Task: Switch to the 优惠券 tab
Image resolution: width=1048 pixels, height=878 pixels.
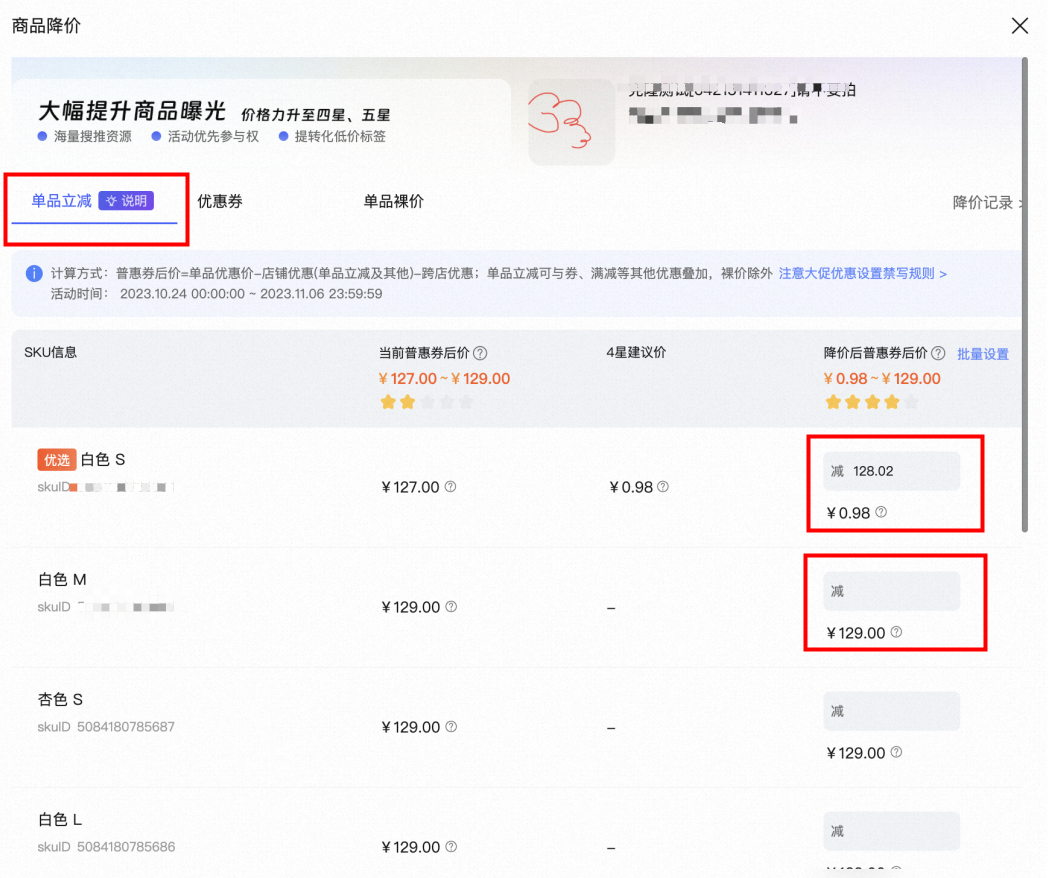Action: point(220,201)
